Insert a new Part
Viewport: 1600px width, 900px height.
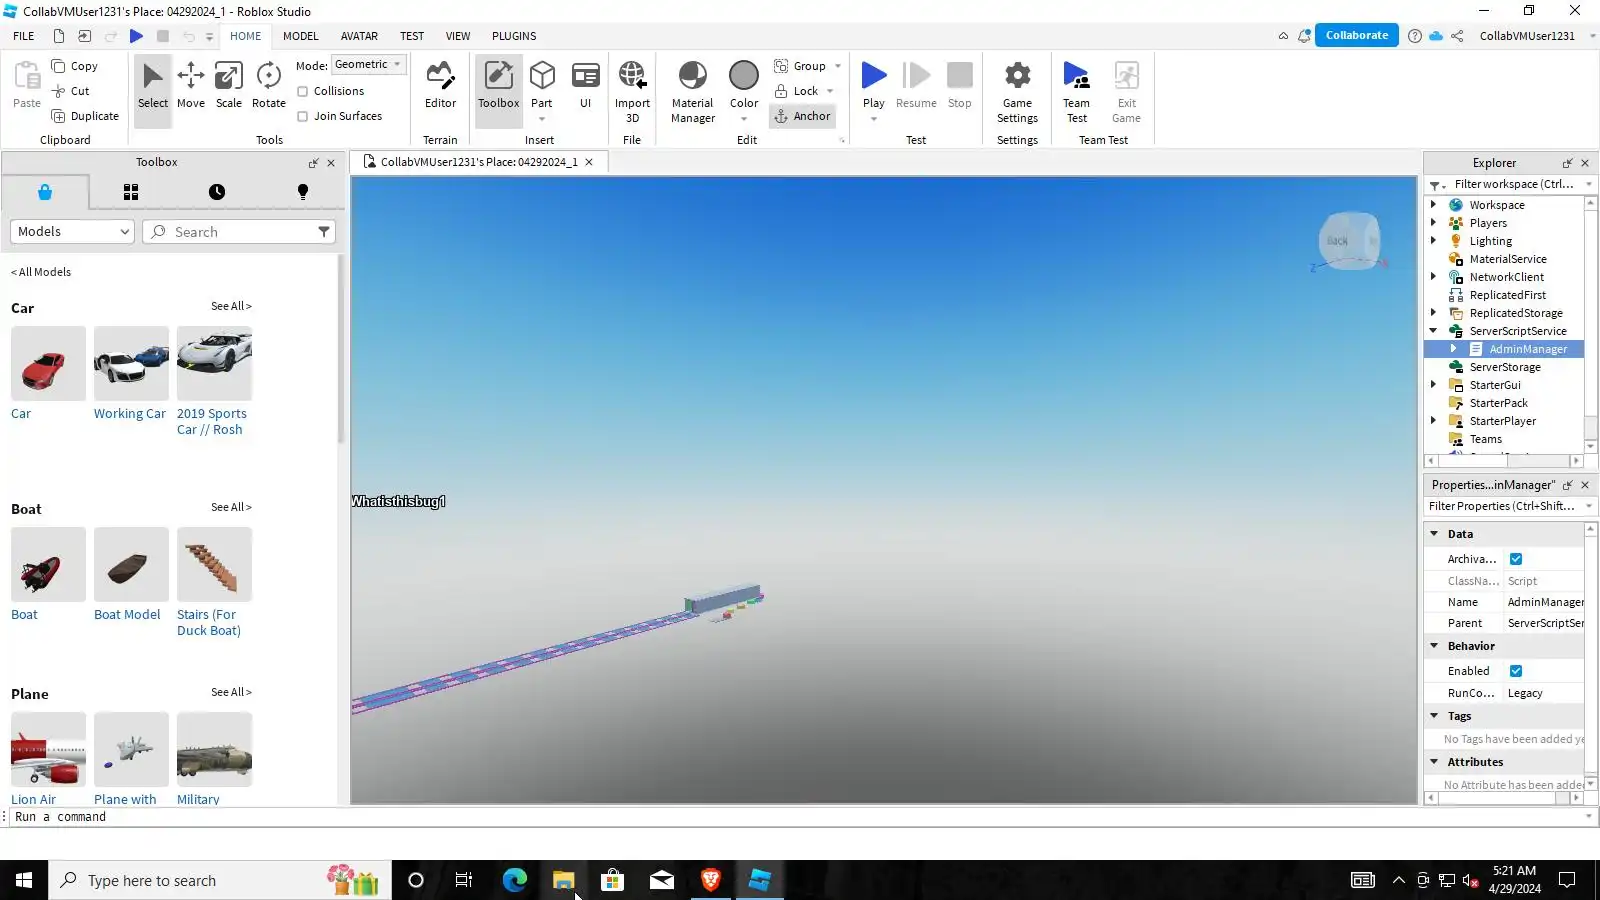[x=542, y=86]
